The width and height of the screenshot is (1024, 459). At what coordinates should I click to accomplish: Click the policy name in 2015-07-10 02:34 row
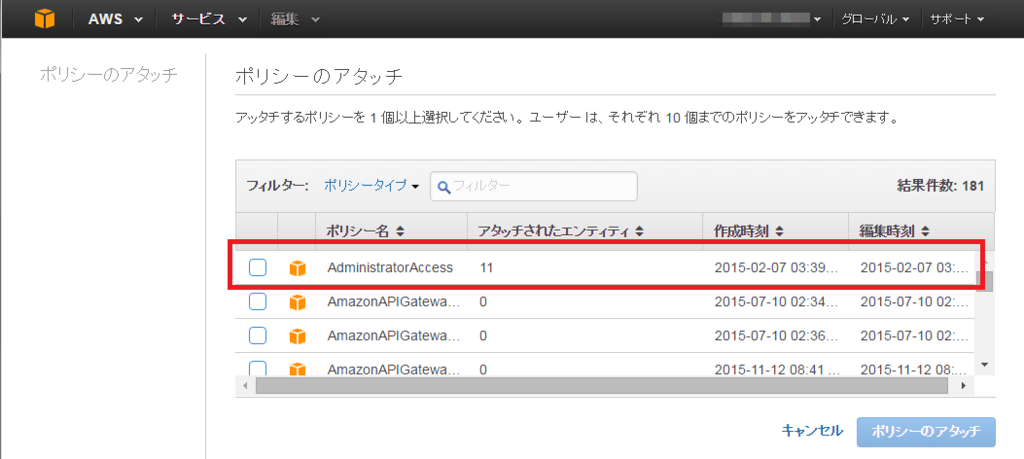point(393,302)
